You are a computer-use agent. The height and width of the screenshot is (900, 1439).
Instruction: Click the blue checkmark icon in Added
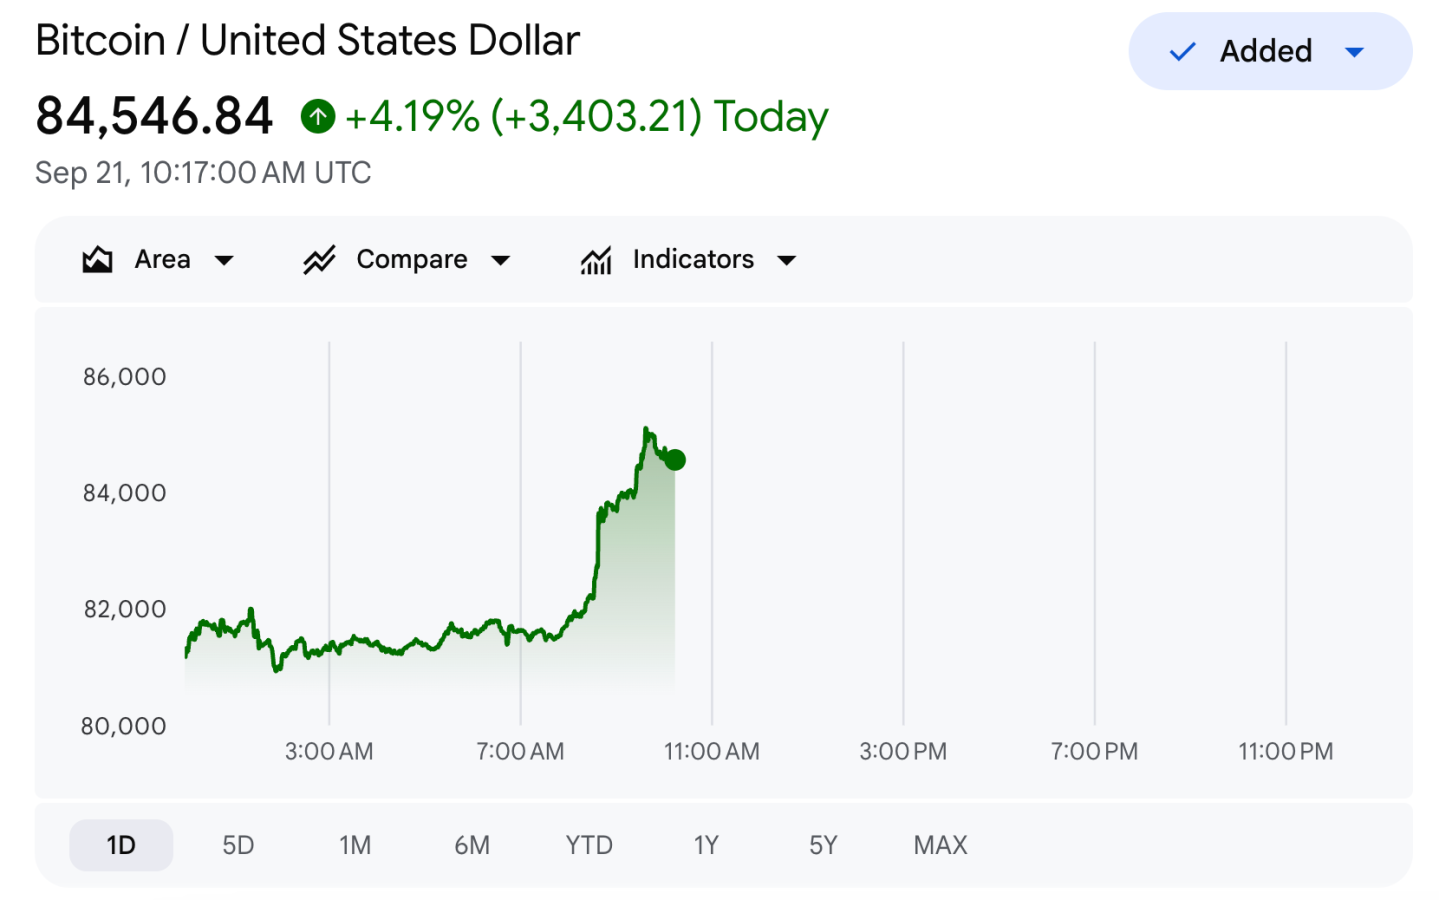(x=1182, y=52)
